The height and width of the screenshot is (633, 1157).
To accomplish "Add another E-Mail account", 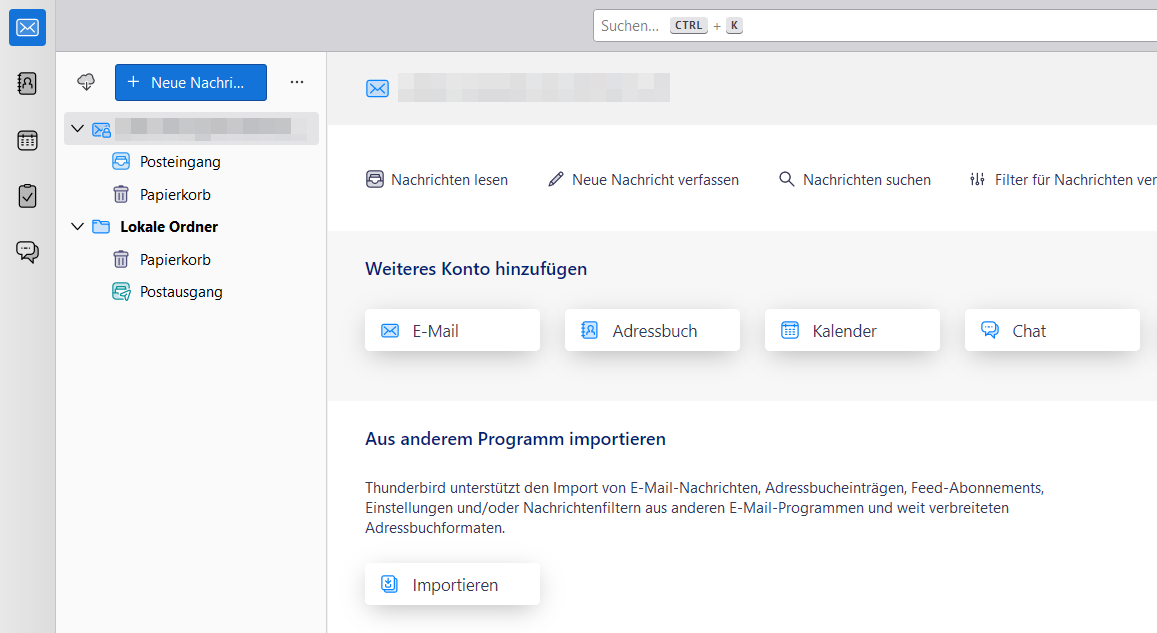I will tap(452, 331).
